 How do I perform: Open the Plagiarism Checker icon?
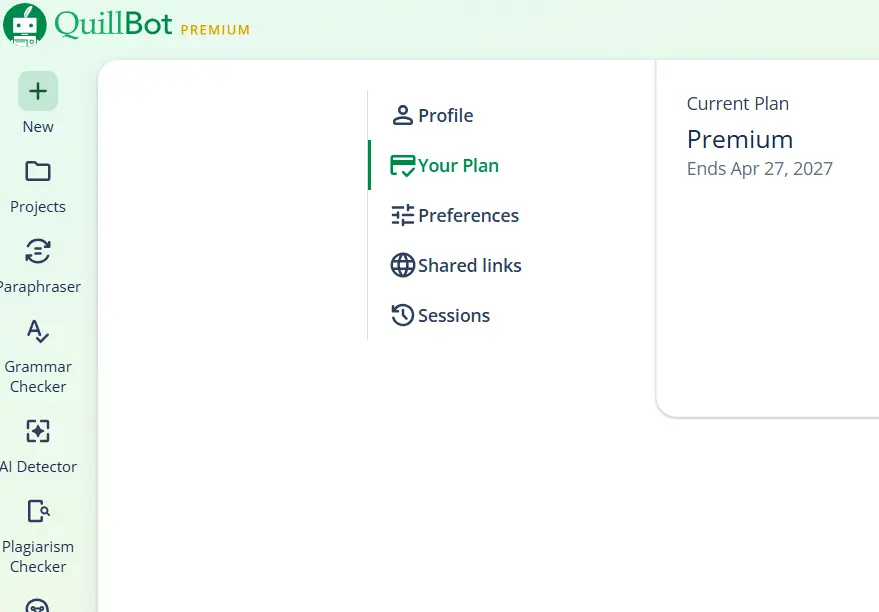38,511
